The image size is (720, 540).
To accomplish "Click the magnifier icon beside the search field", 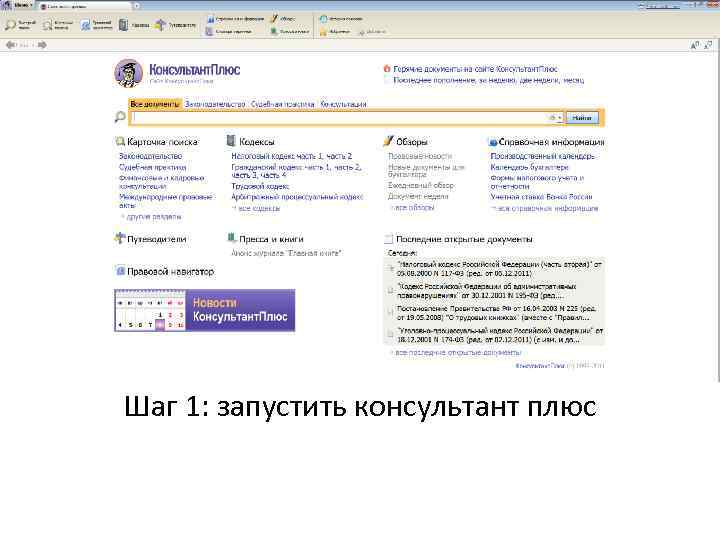I will (120, 117).
